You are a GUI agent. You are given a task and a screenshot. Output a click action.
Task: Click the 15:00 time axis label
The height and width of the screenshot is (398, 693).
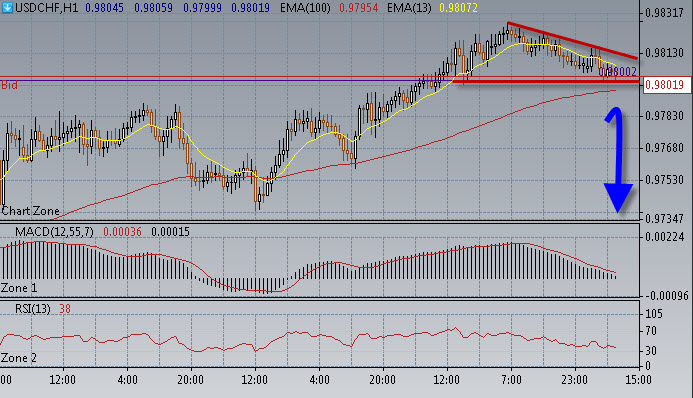pos(638,380)
